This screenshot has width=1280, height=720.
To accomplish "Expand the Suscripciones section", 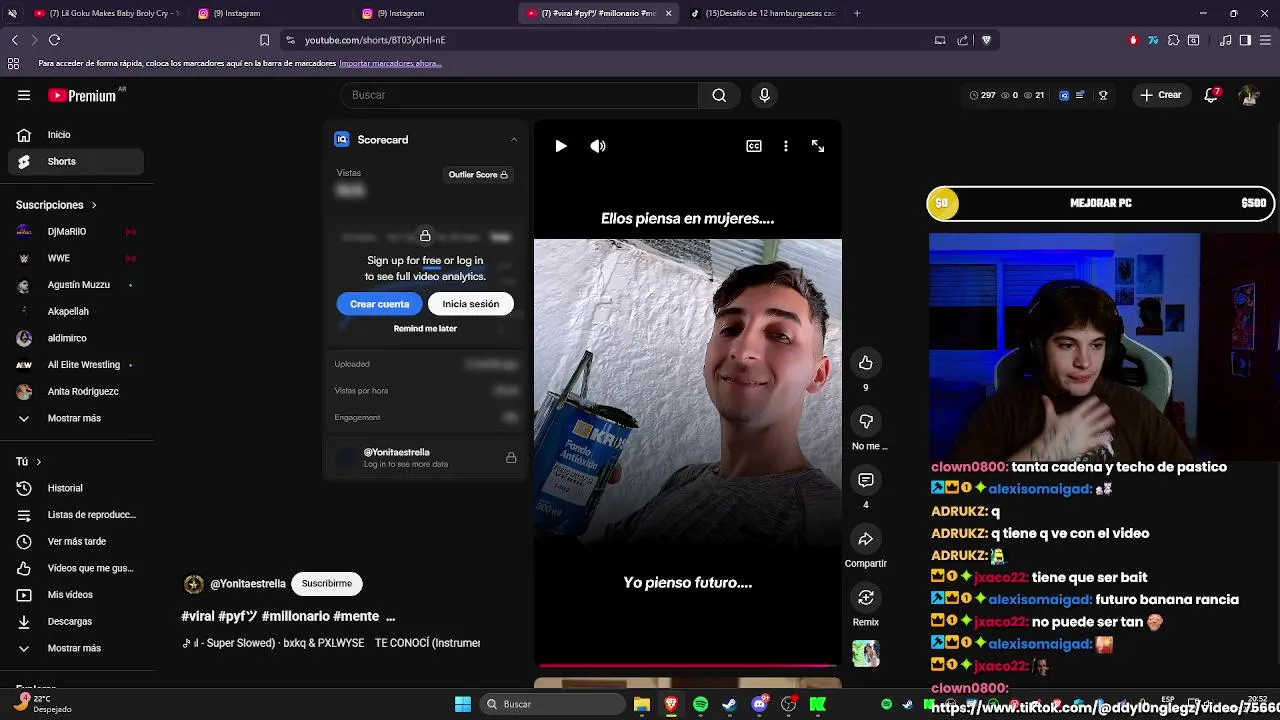I will click(x=57, y=205).
